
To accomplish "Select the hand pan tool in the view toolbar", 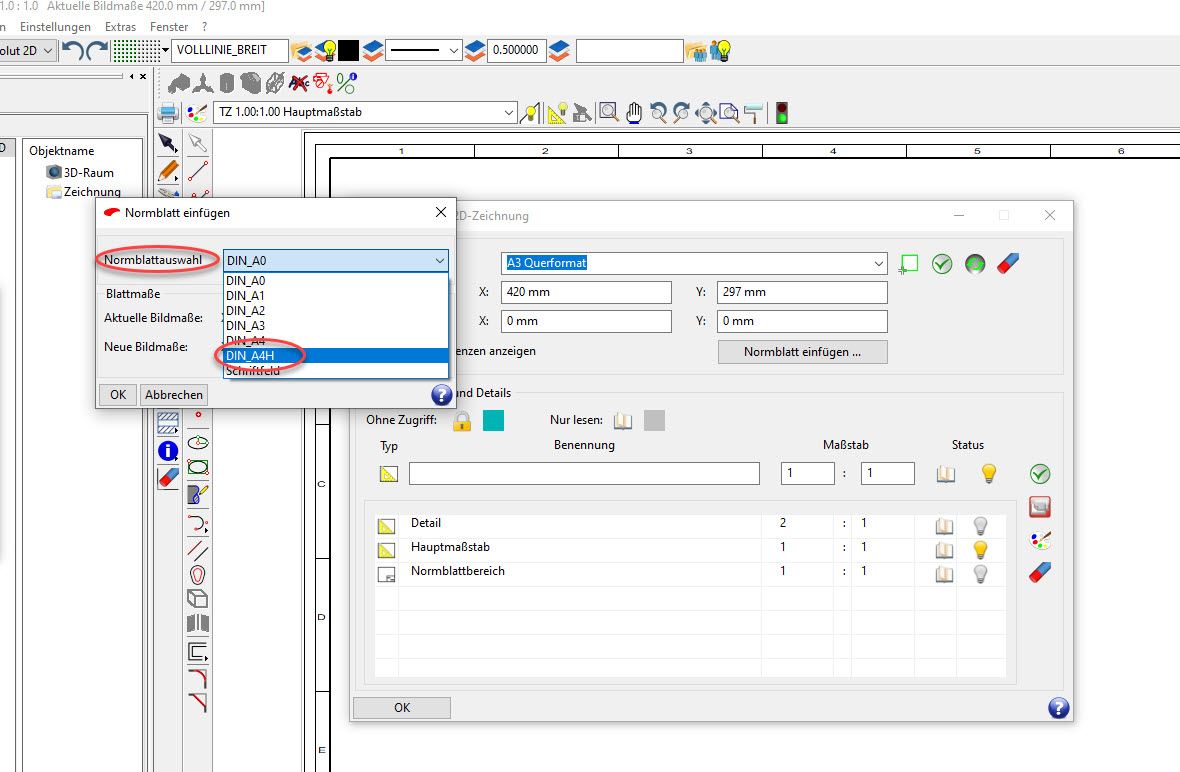I will pyautogui.click(x=634, y=113).
